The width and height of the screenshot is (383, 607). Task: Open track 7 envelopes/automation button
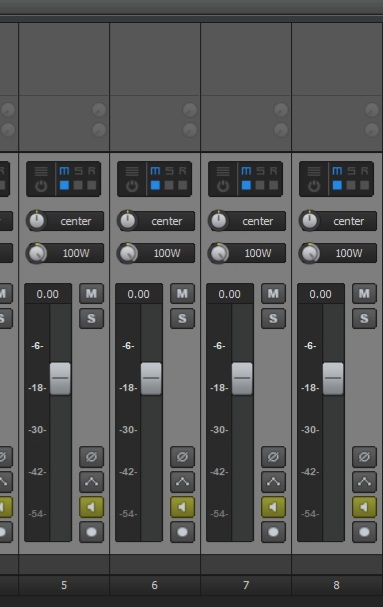[x=273, y=482]
